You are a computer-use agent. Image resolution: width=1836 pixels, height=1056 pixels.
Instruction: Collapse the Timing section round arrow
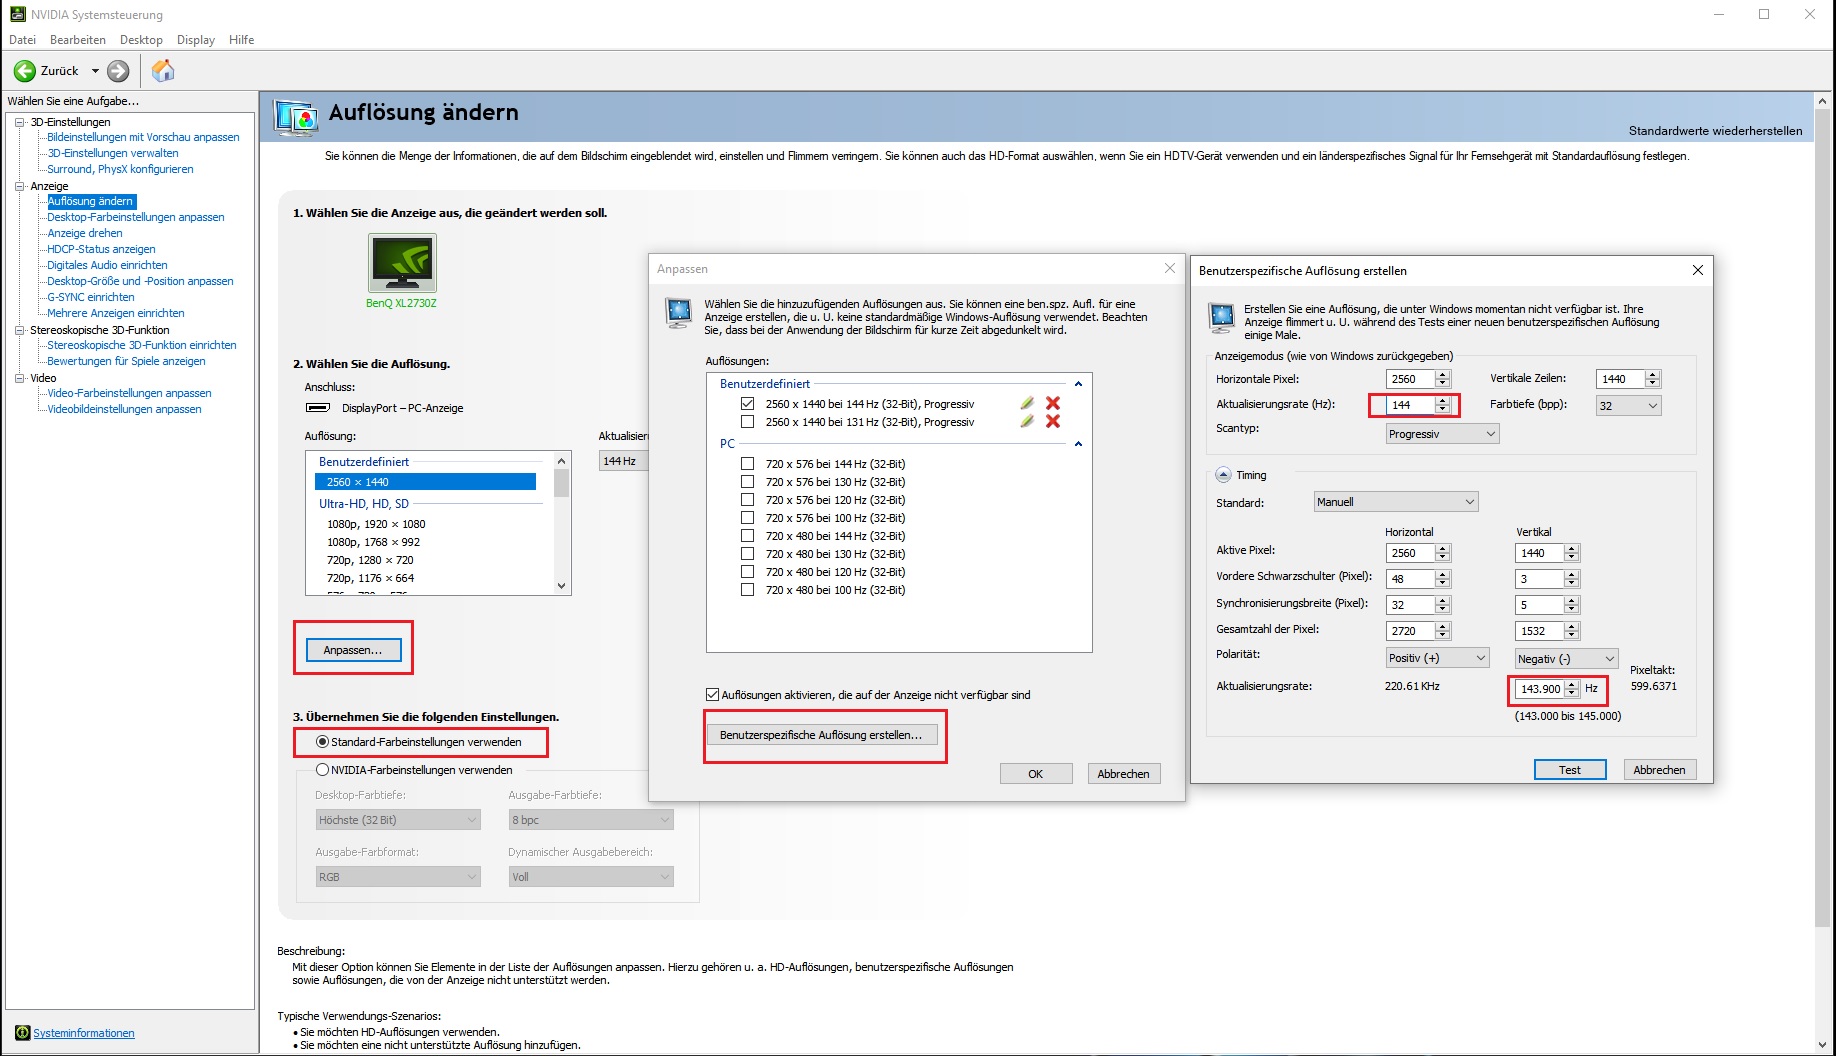[x=1223, y=475]
